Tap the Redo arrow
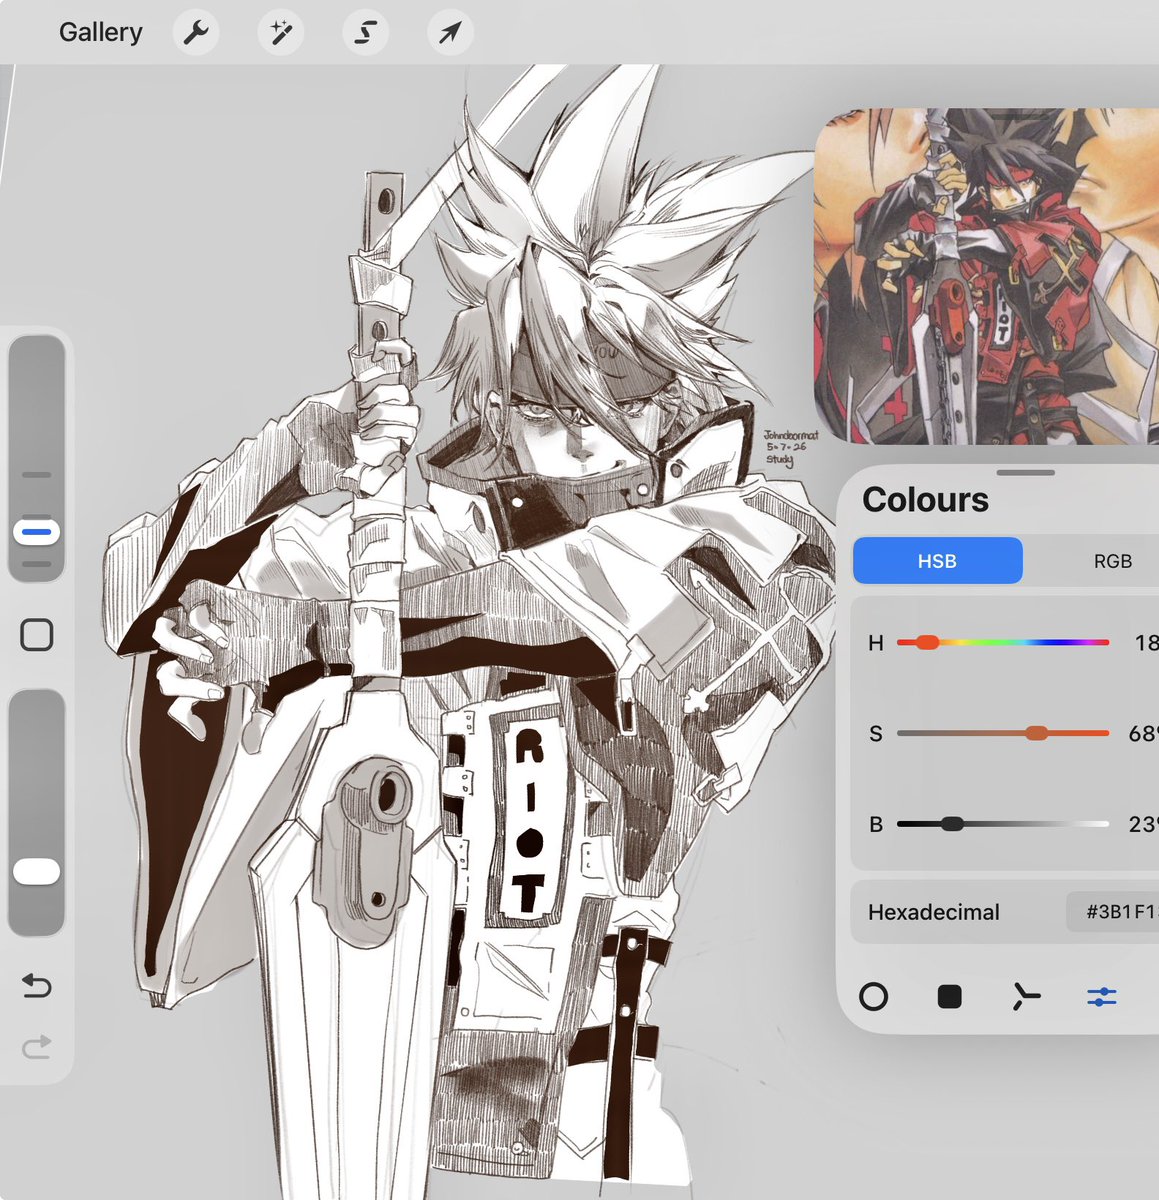Screen dimensions: 1159x1200 (x=37, y=1047)
